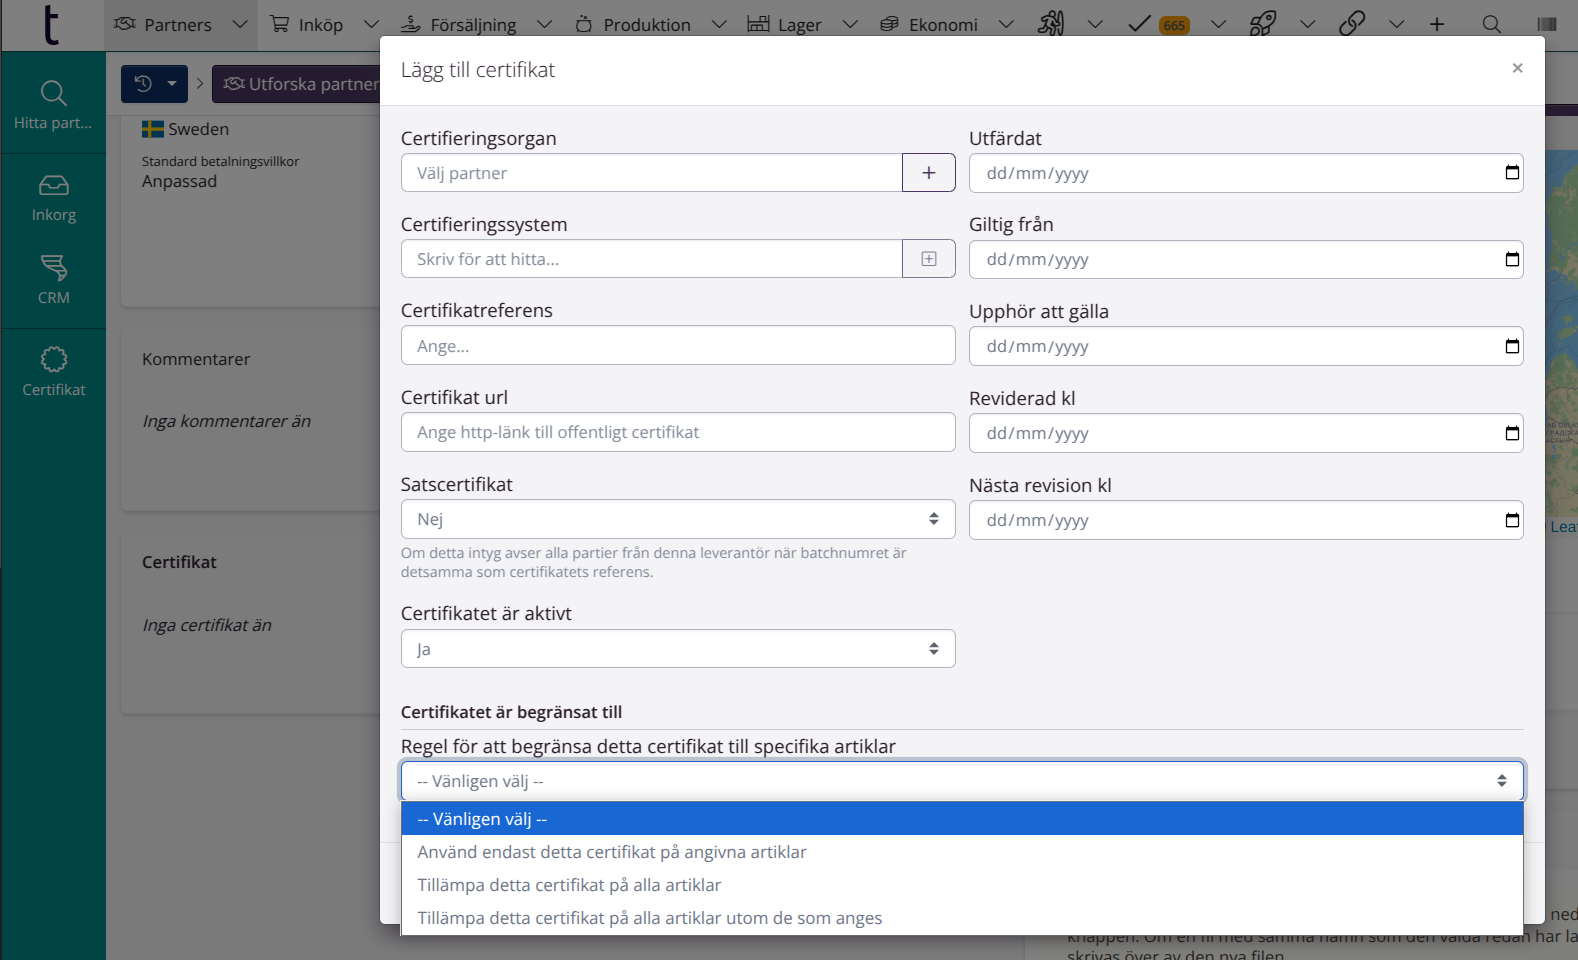The image size is (1578, 960).
Task: Select 'Tillämpa detta certifikat på alla artiklar' option
Action: (x=569, y=885)
